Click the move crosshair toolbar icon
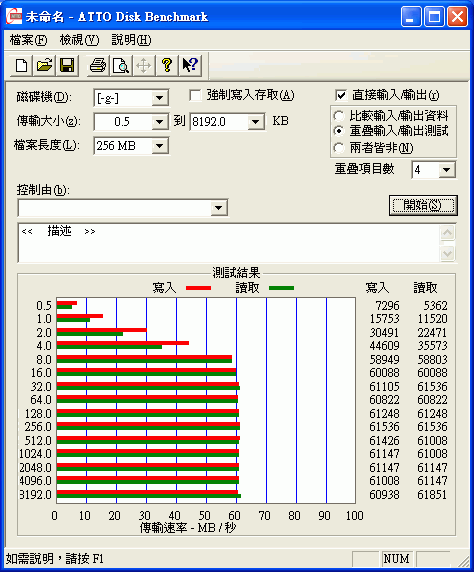This screenshot has width=474, height=572. [144, 66]
